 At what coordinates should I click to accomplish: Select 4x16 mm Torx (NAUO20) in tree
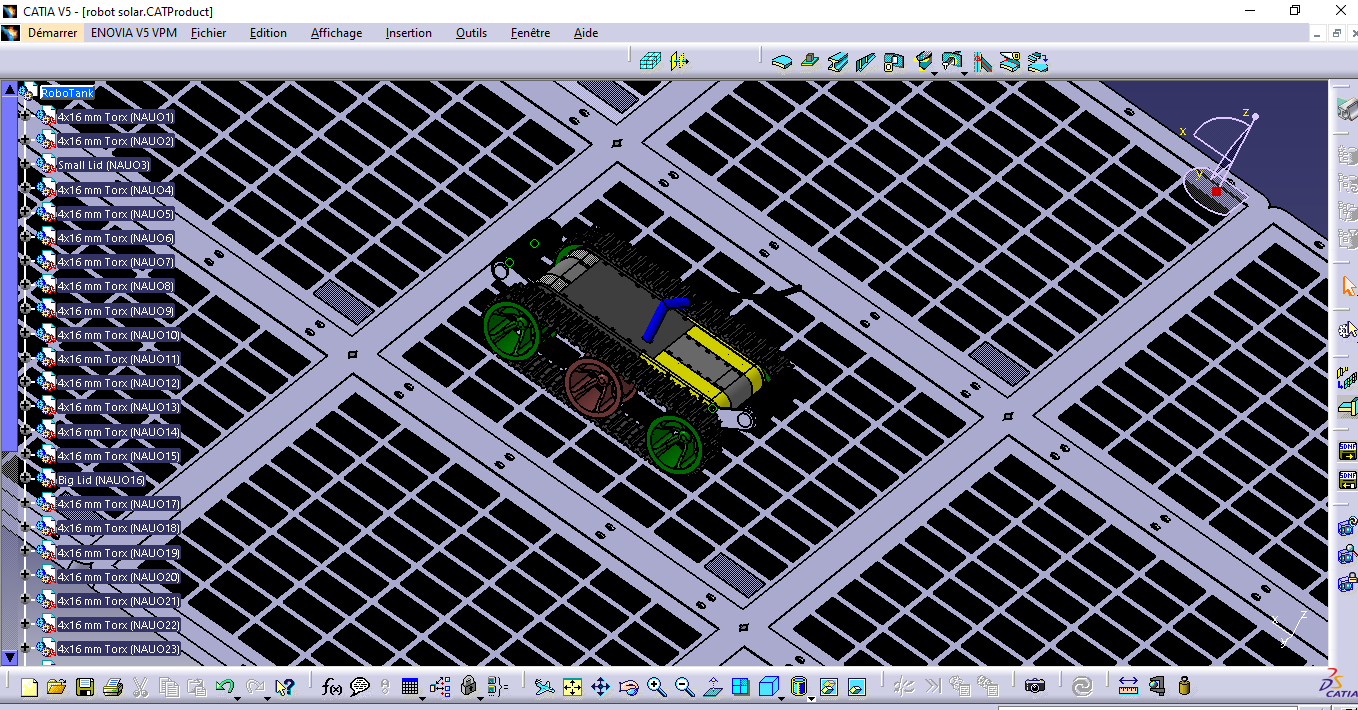coord(119,577)
